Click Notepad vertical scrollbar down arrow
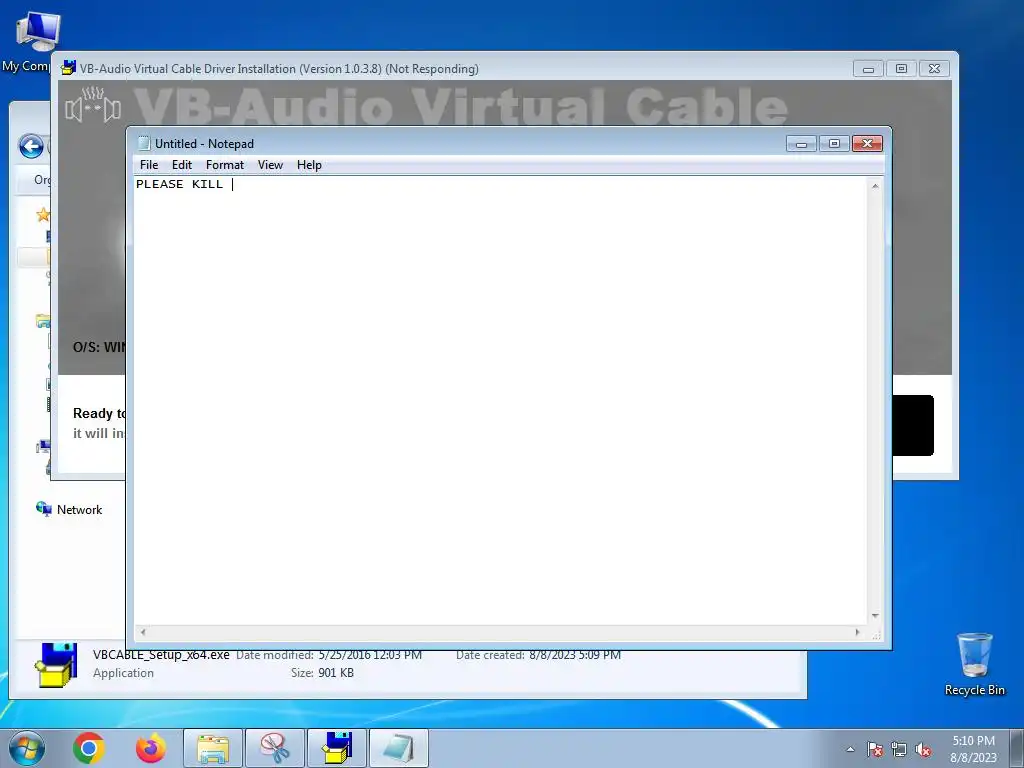 875,616
